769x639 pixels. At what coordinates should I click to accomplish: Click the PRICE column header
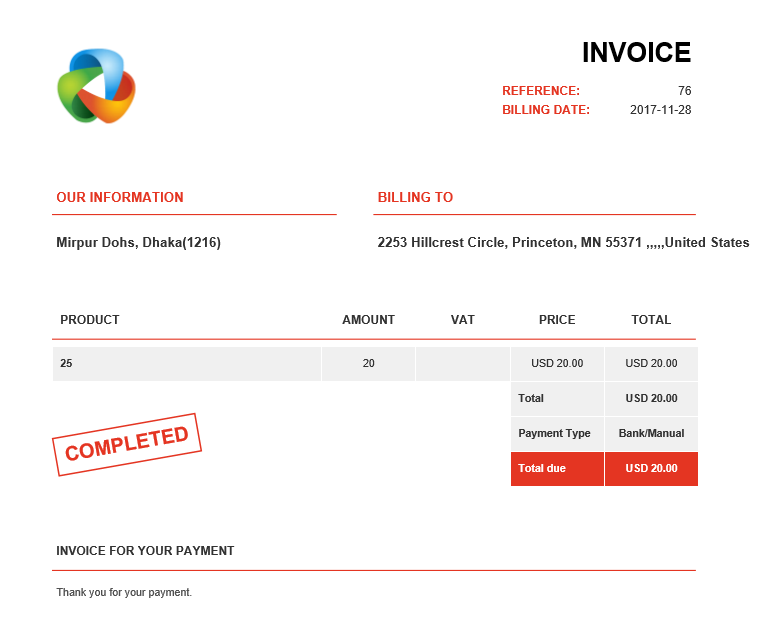tap(557, 320)
